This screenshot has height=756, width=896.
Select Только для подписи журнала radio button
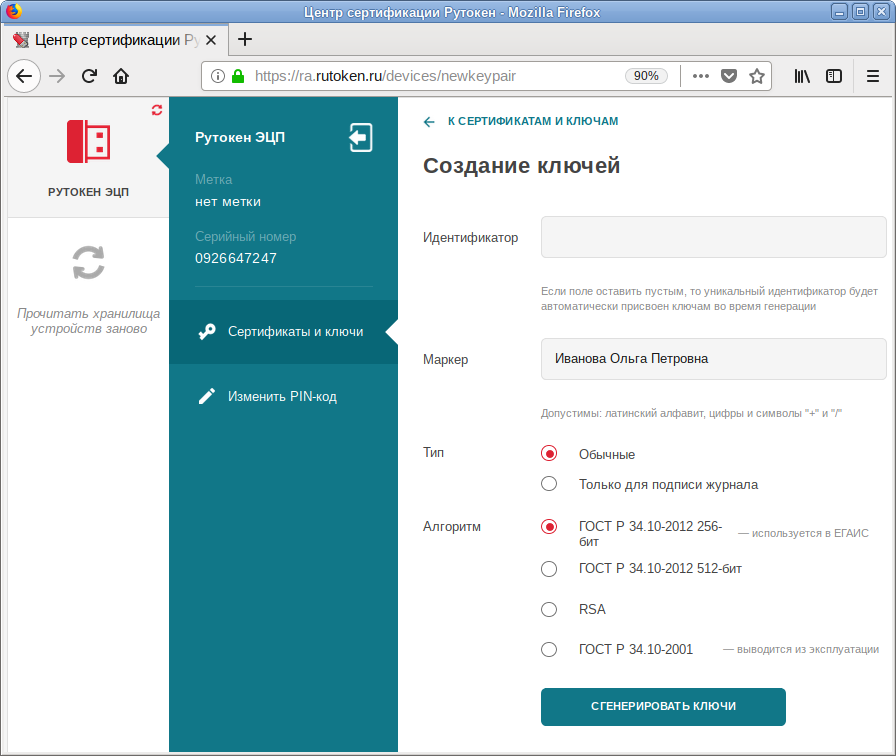pyautogui.click(x=549, y=484)
